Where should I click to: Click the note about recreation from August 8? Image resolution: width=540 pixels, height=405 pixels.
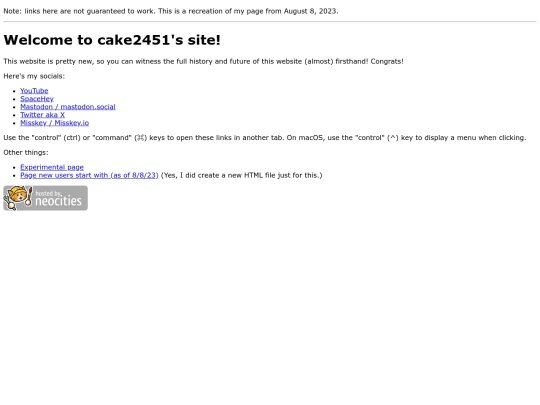point(171,11)
